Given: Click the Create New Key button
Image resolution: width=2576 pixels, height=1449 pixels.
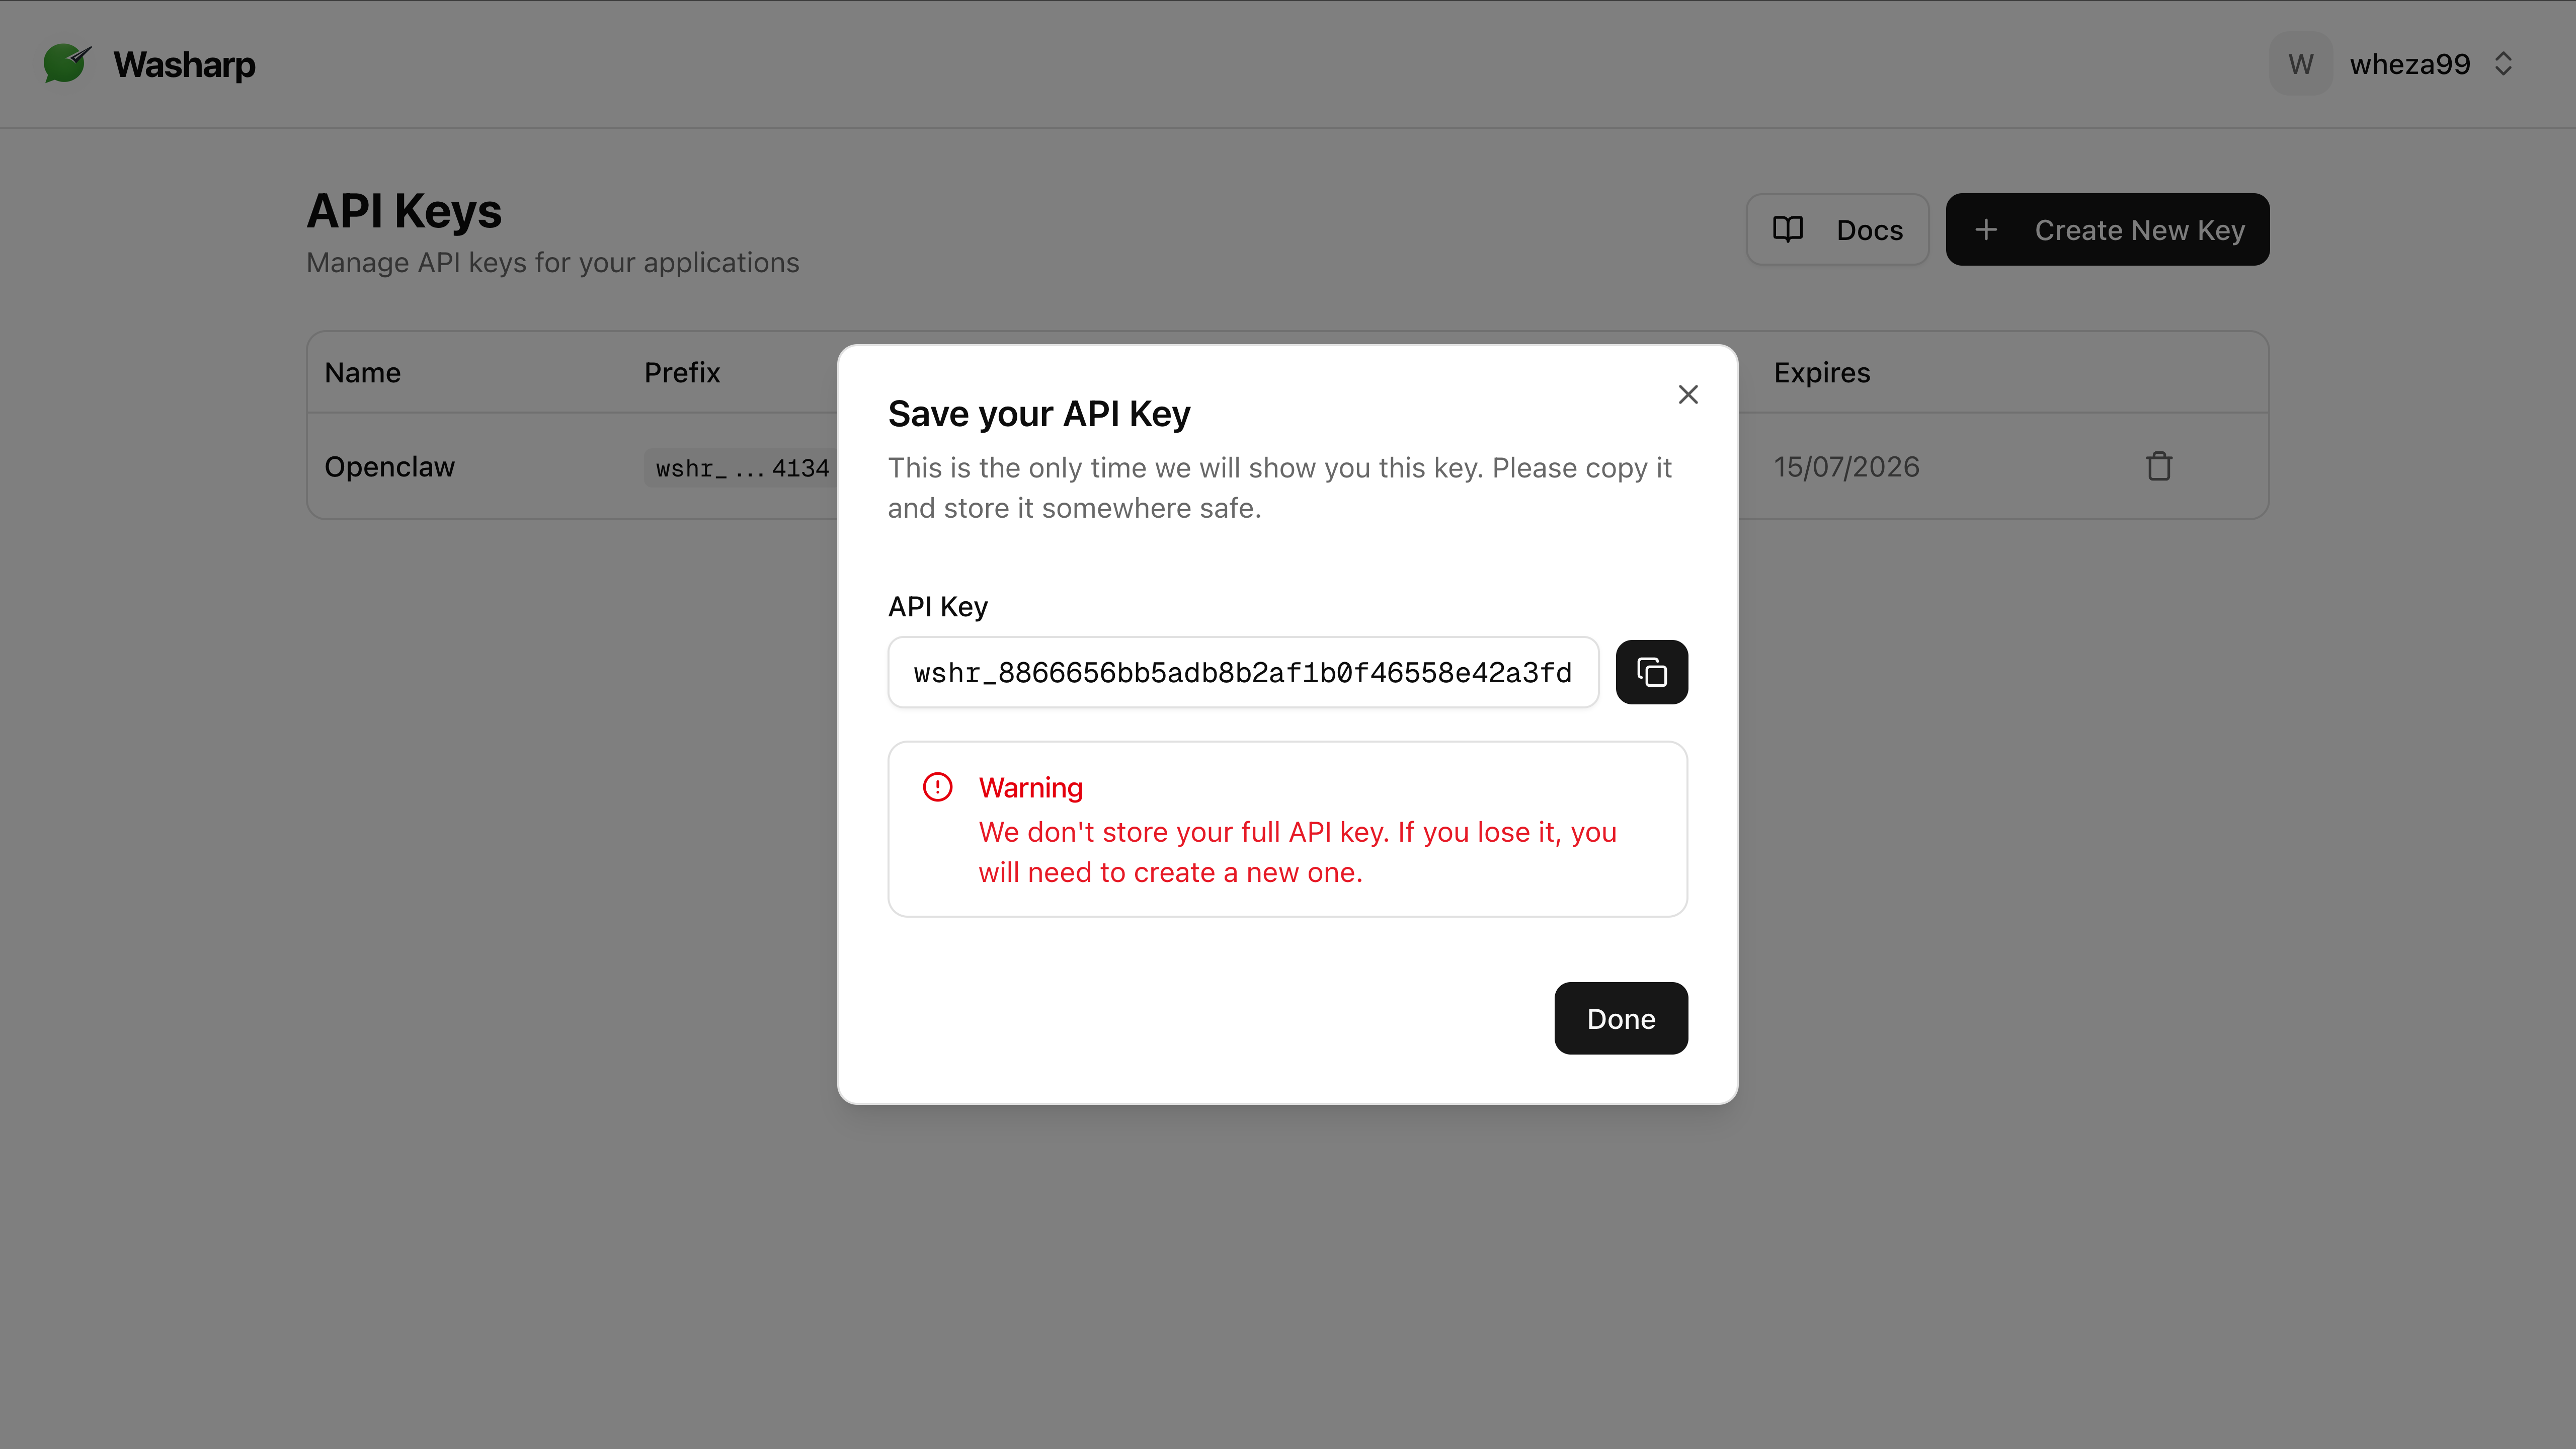Looking at the screenshot, I should 2107,229.
